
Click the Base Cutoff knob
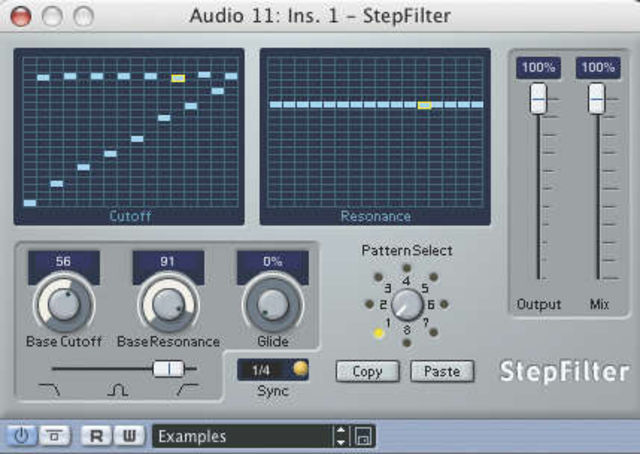[x=64, y=304]
